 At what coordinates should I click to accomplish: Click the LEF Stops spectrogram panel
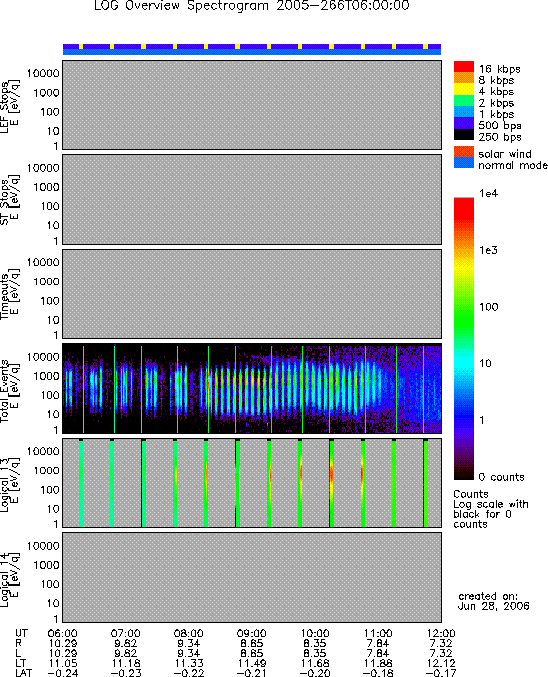click(x=252, y=105)
